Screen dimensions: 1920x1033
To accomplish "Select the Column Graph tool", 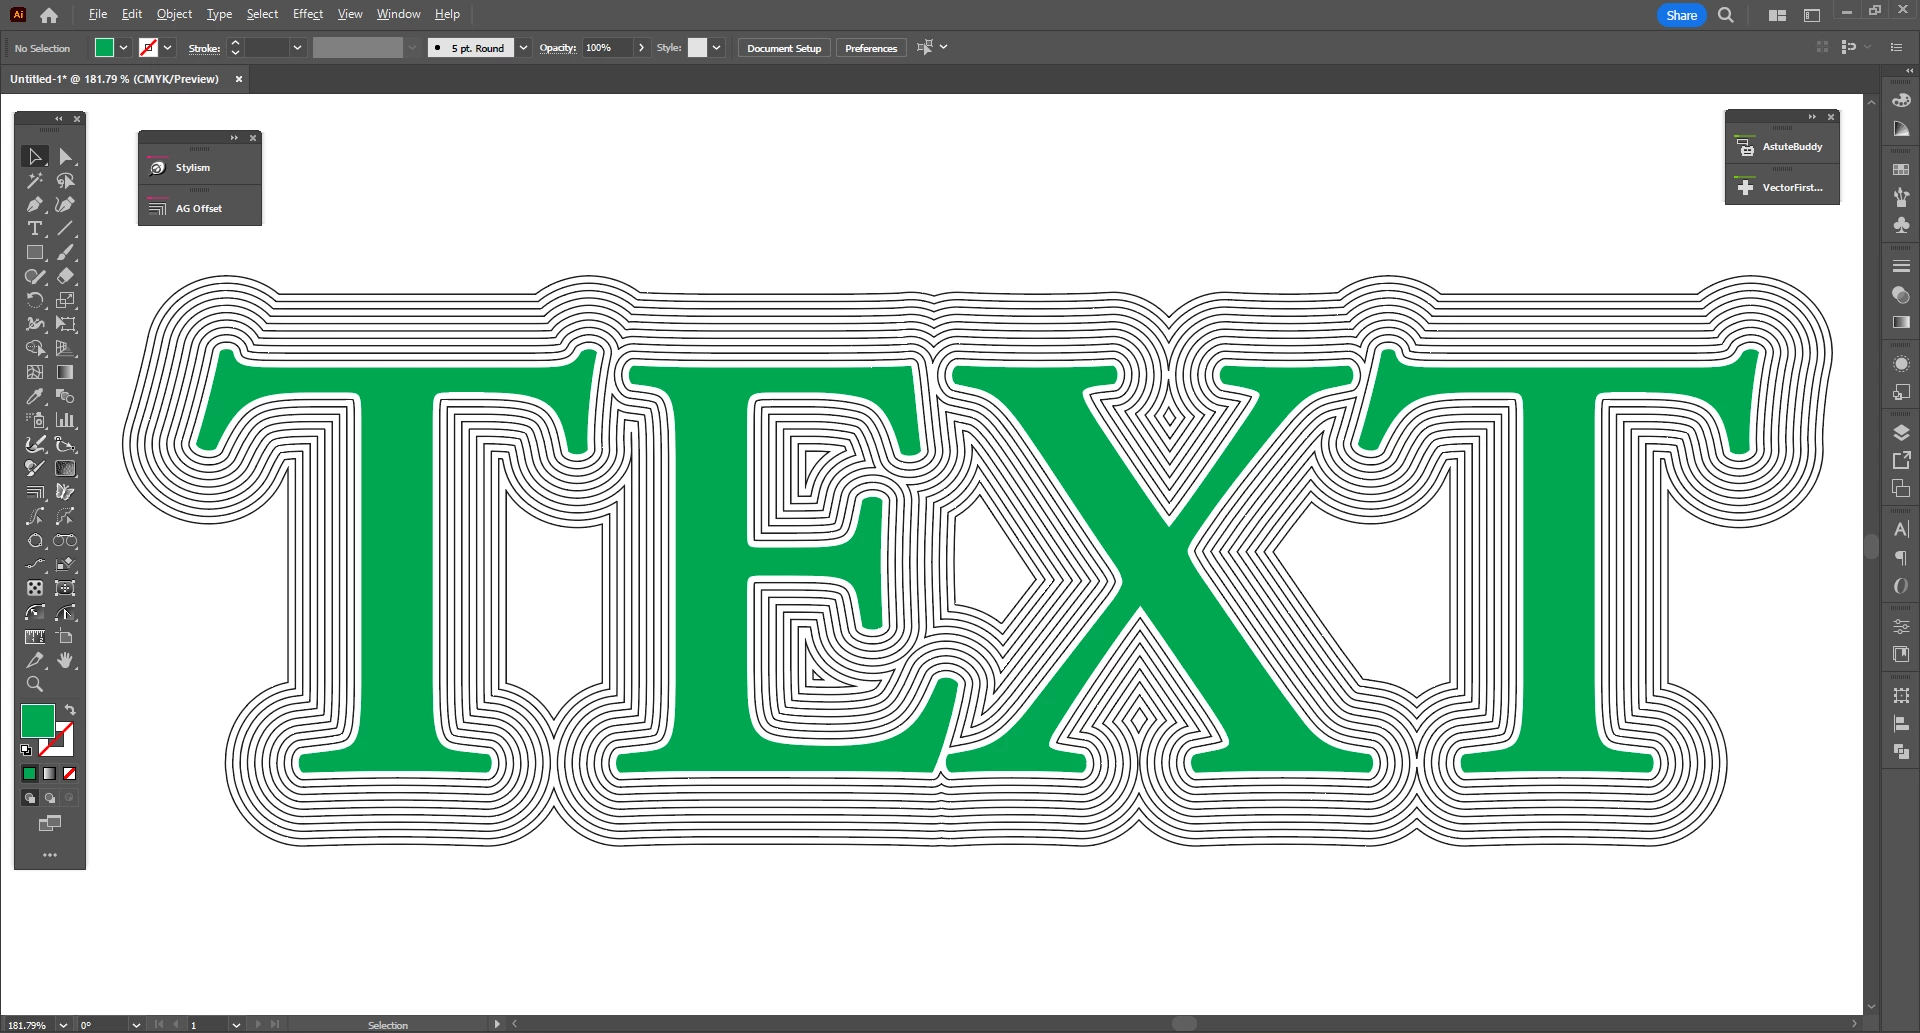I will click(65, 420).
